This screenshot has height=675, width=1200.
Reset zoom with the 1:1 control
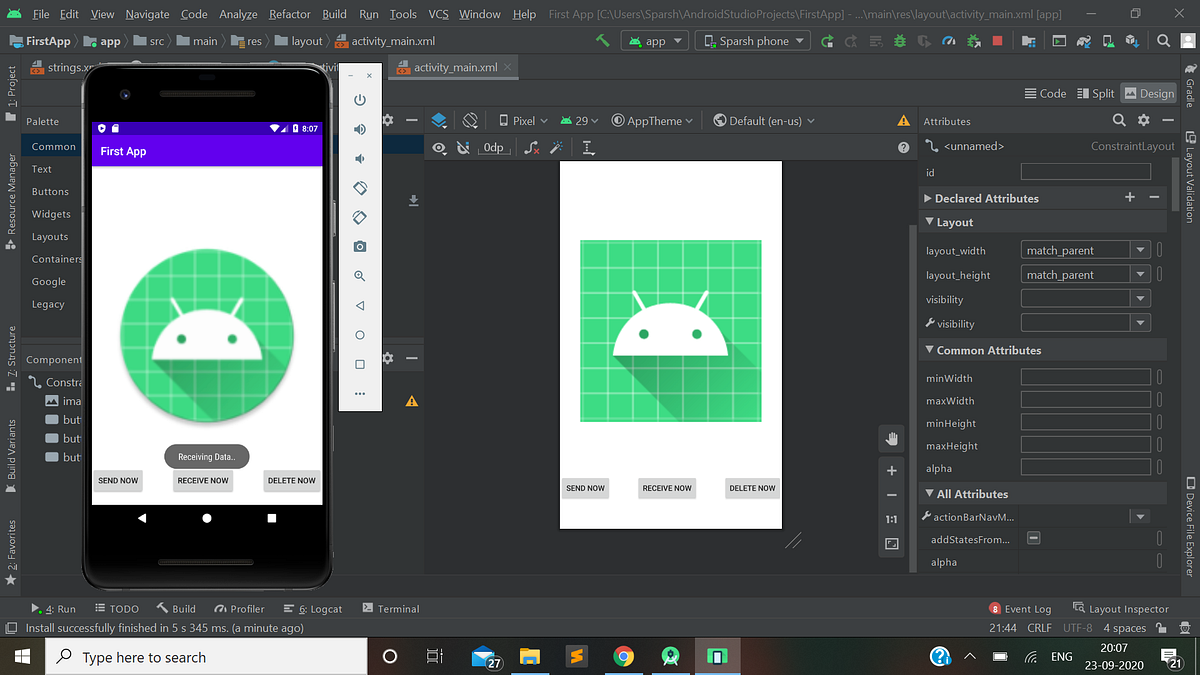pyautogui.click(x=891, y=519)
